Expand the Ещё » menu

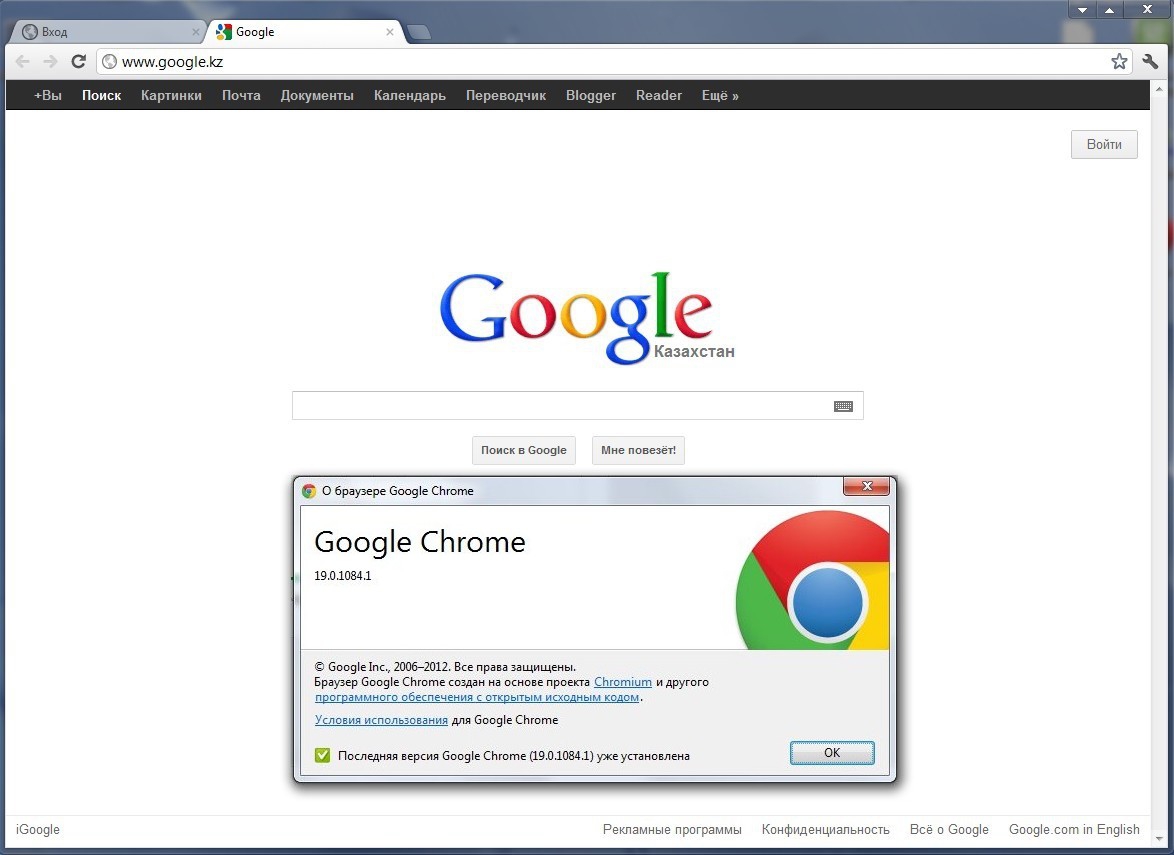(x=720, y=96)
